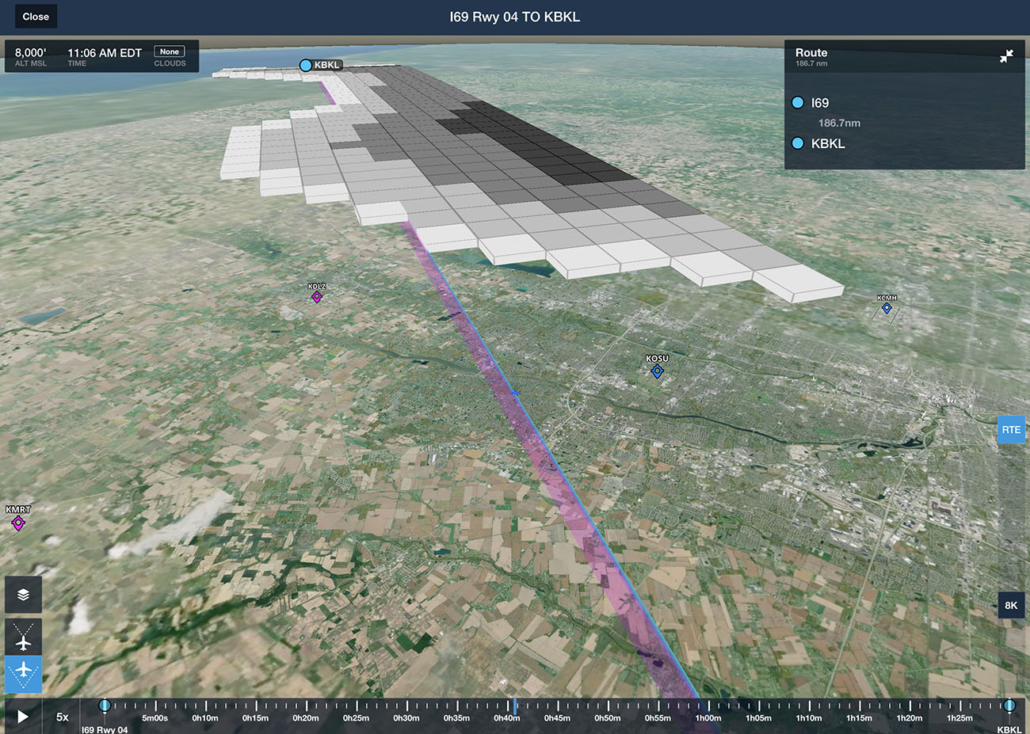Change the 5x playback speed
This screenshot has height=734, width=1030.
tap(62, 717)
